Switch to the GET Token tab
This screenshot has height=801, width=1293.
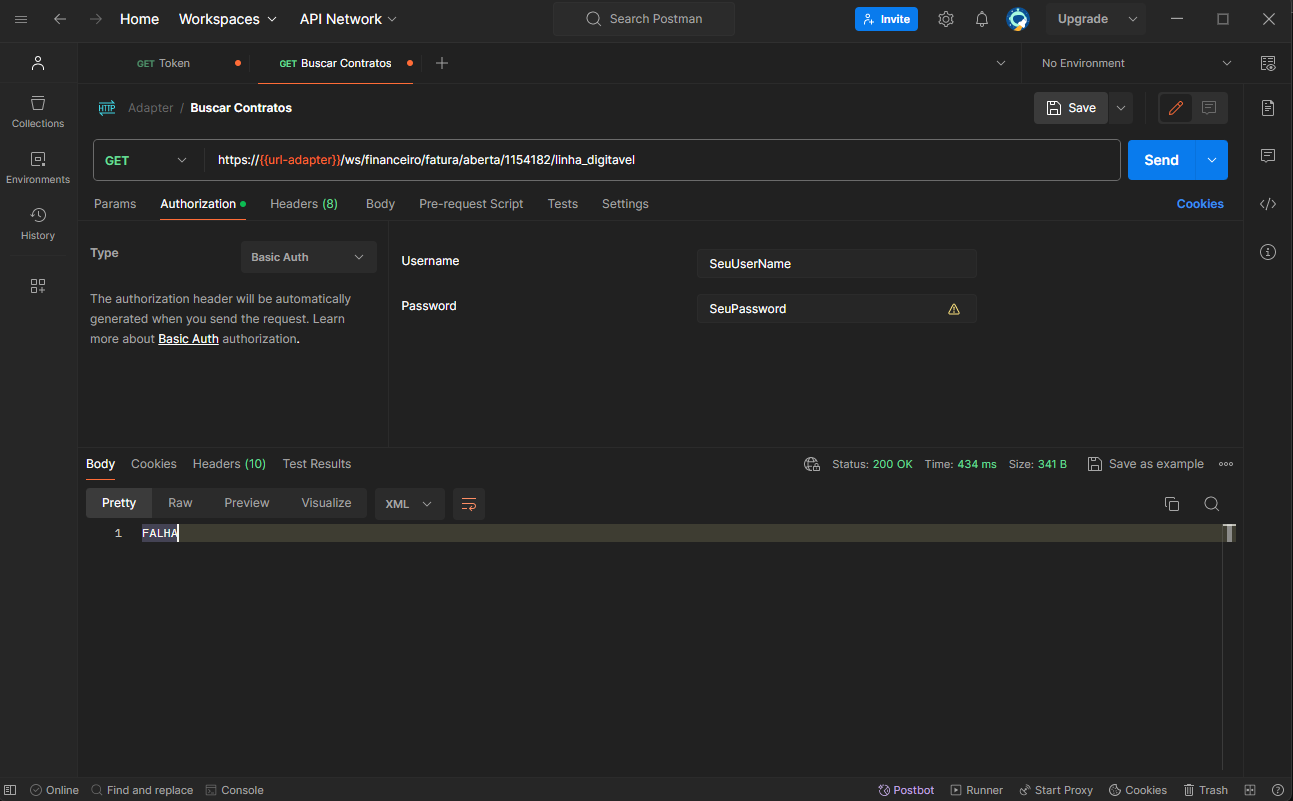165,63
